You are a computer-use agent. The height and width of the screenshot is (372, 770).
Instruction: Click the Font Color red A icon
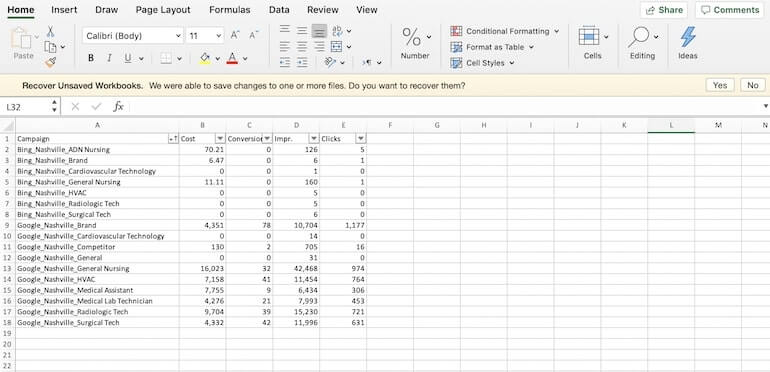pyautogui.click(x=232, y=58)
